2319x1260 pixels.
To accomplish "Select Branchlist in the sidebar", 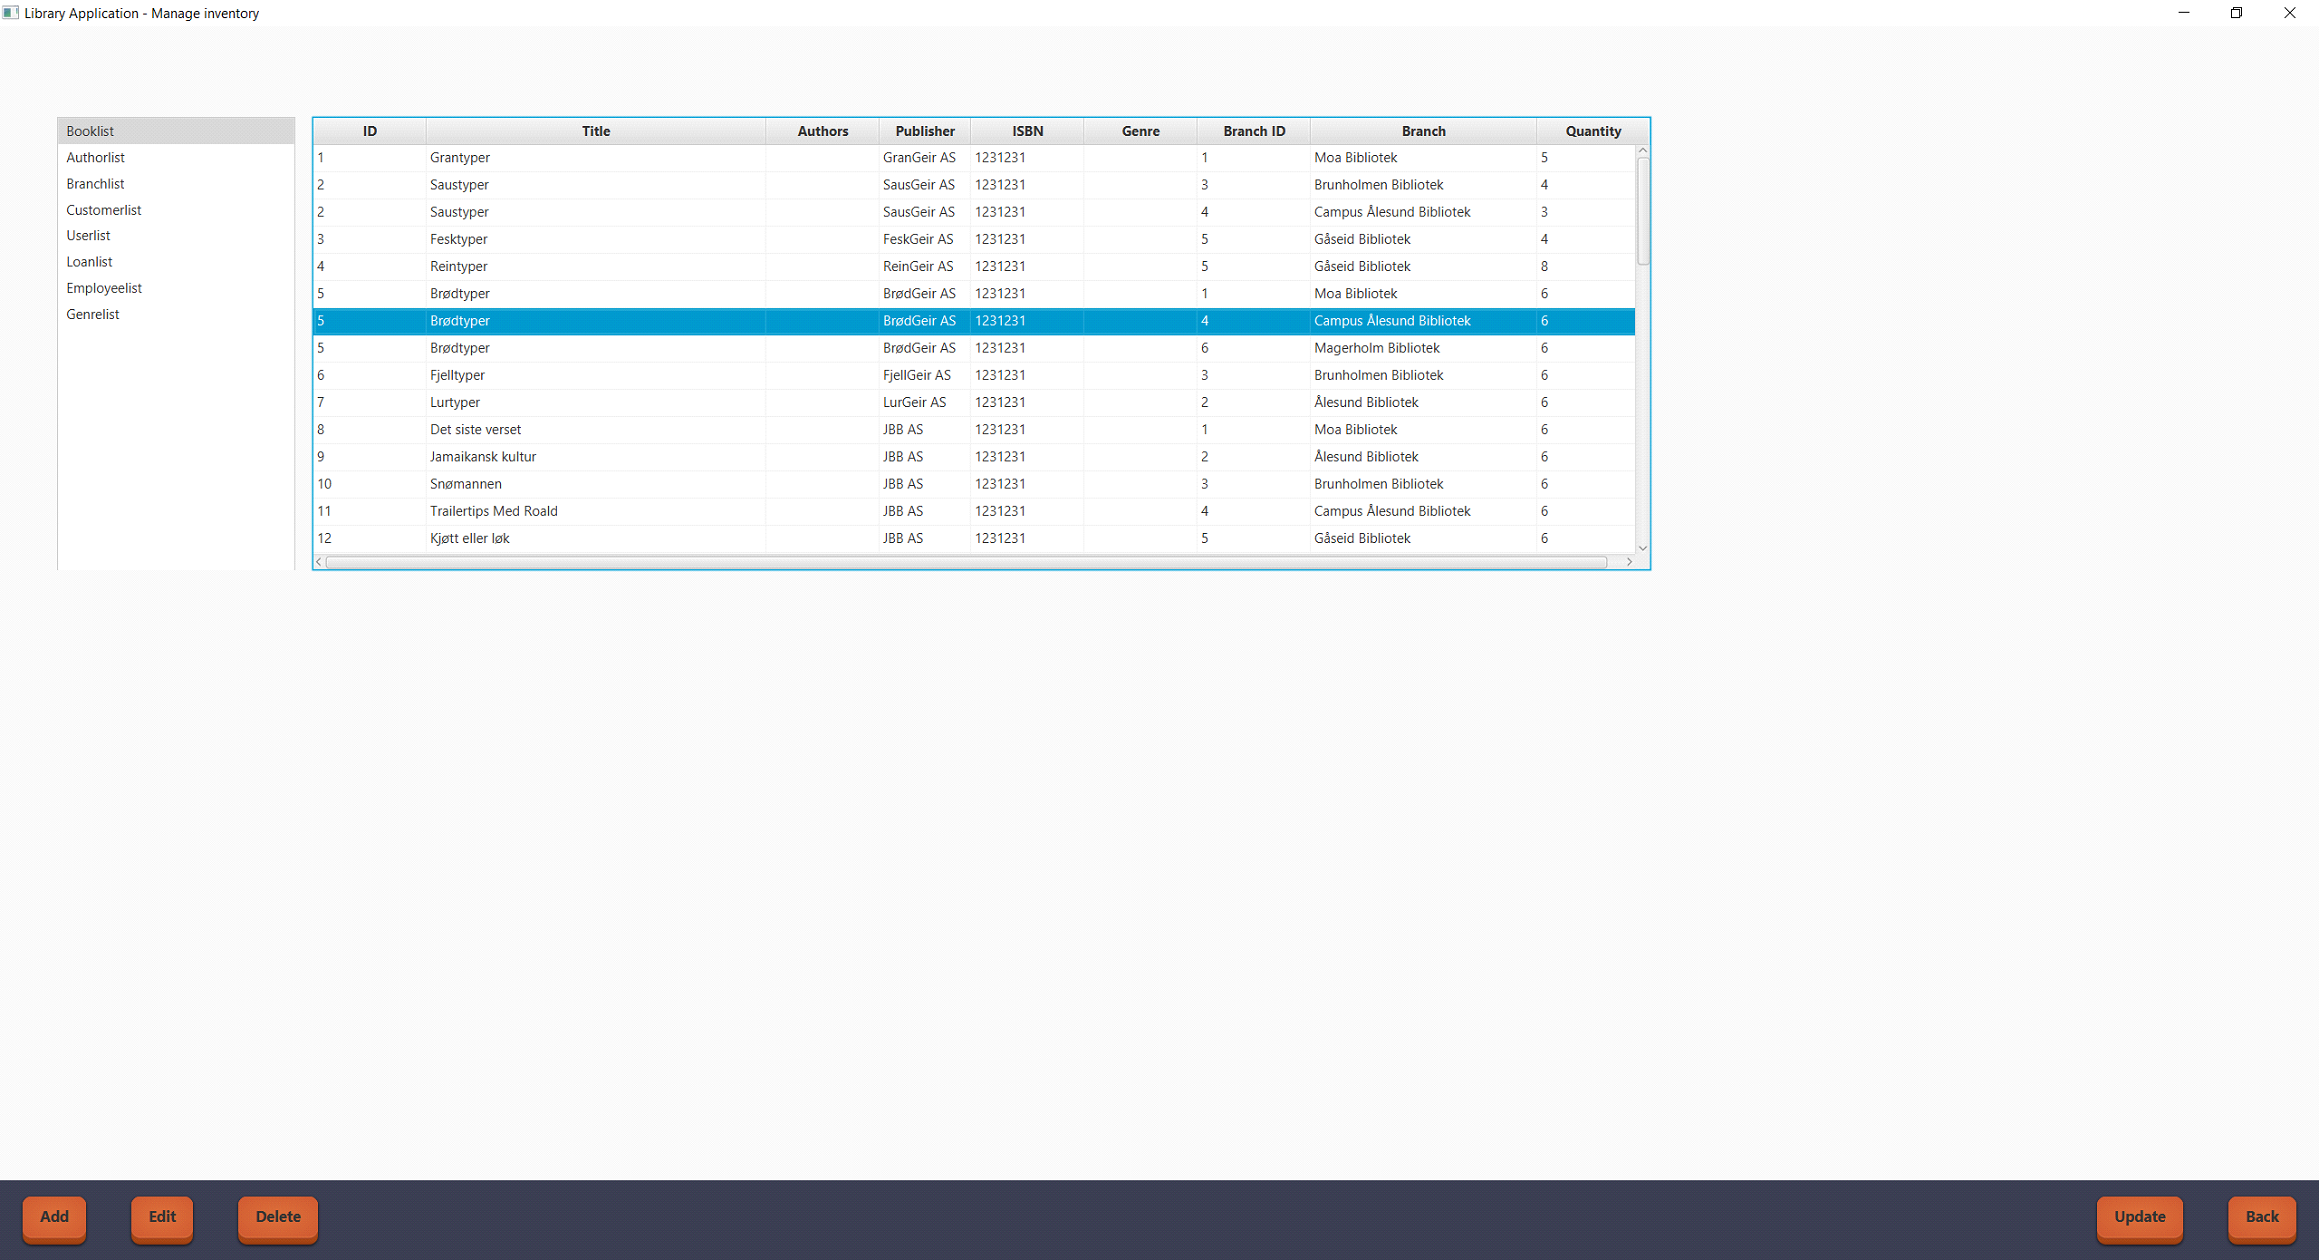I will pos(95,184).
